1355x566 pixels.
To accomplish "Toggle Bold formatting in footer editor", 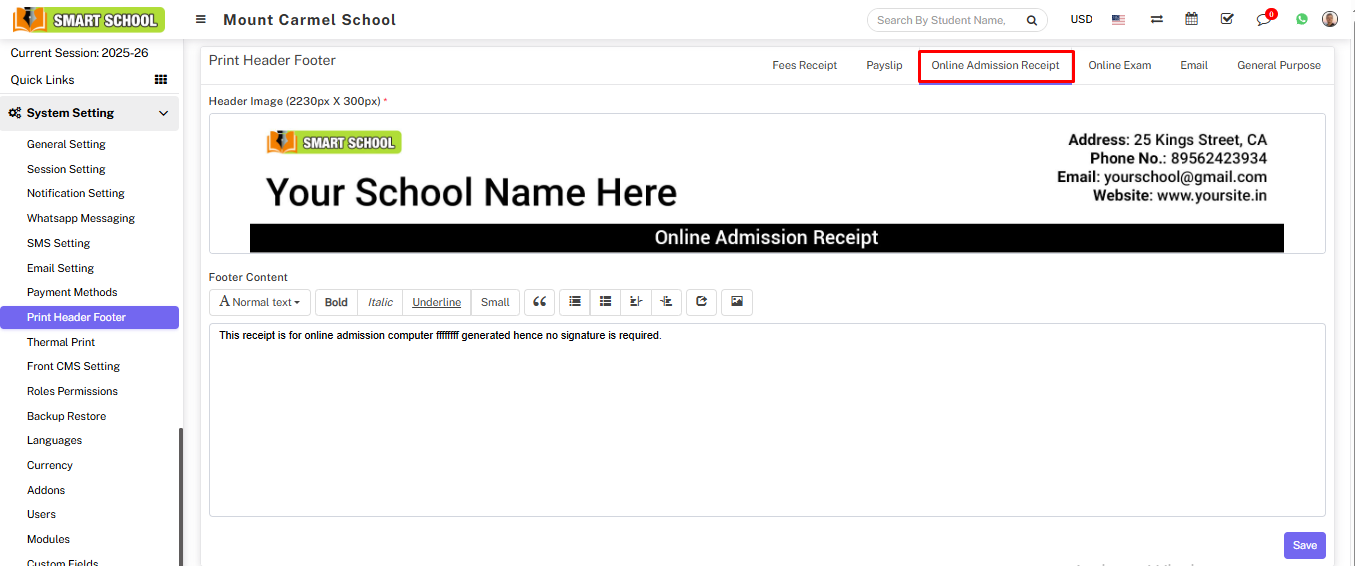I will point(336,302).
